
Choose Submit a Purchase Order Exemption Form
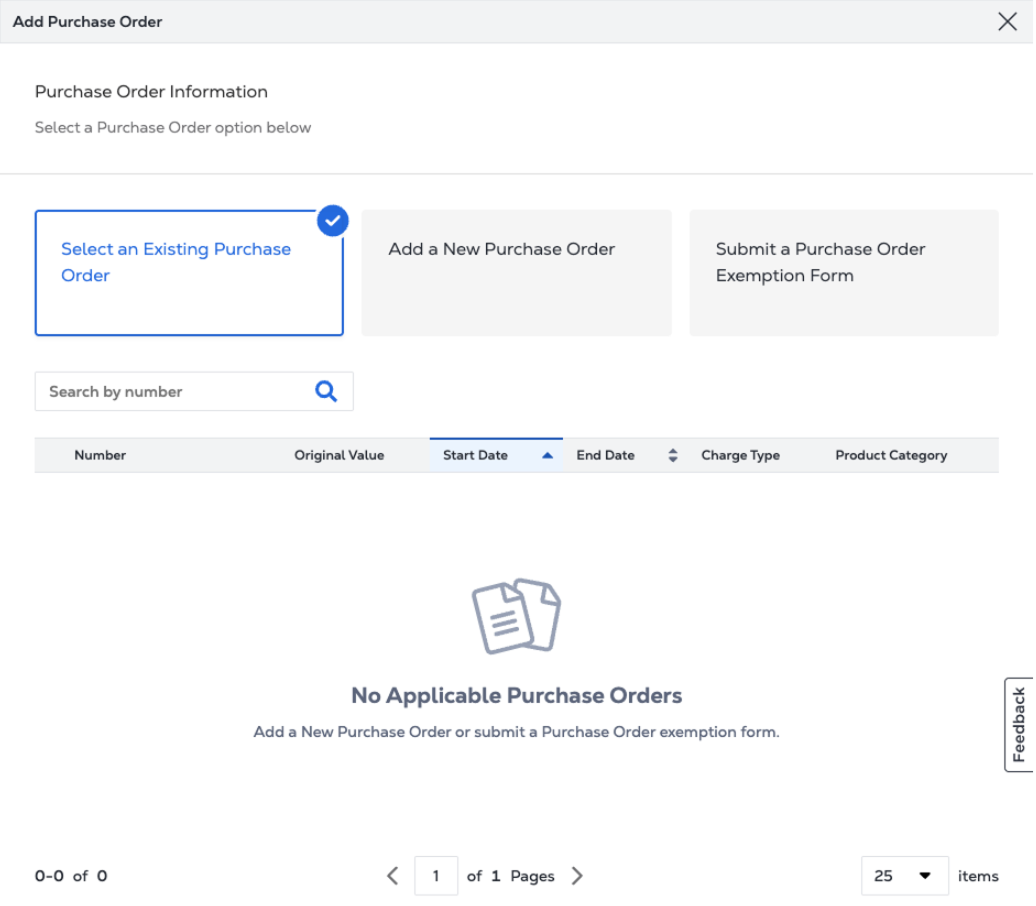[843, 272]
